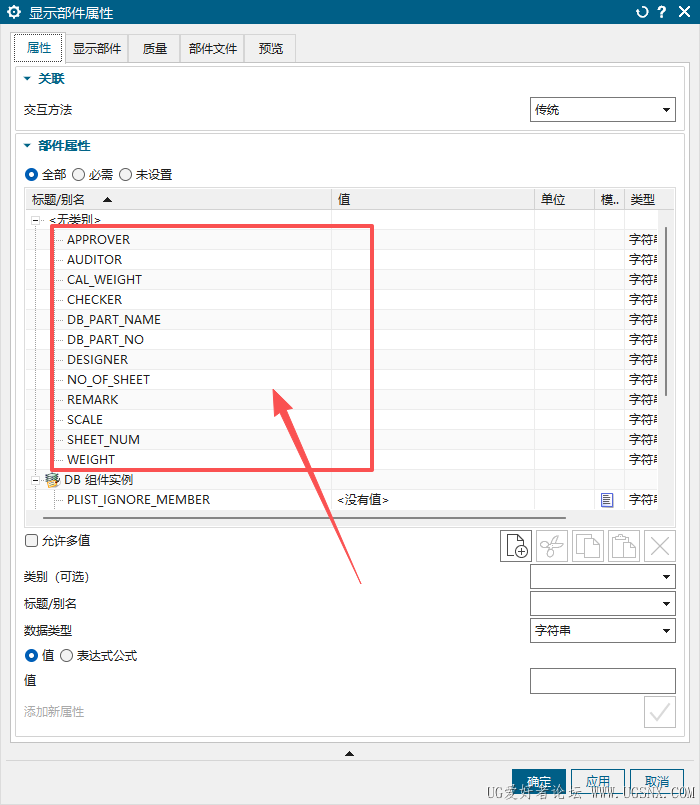Viewport: 700px width, 805px height.
Task: Select the 表达式公式 radio button
Action: pos(66,656)
